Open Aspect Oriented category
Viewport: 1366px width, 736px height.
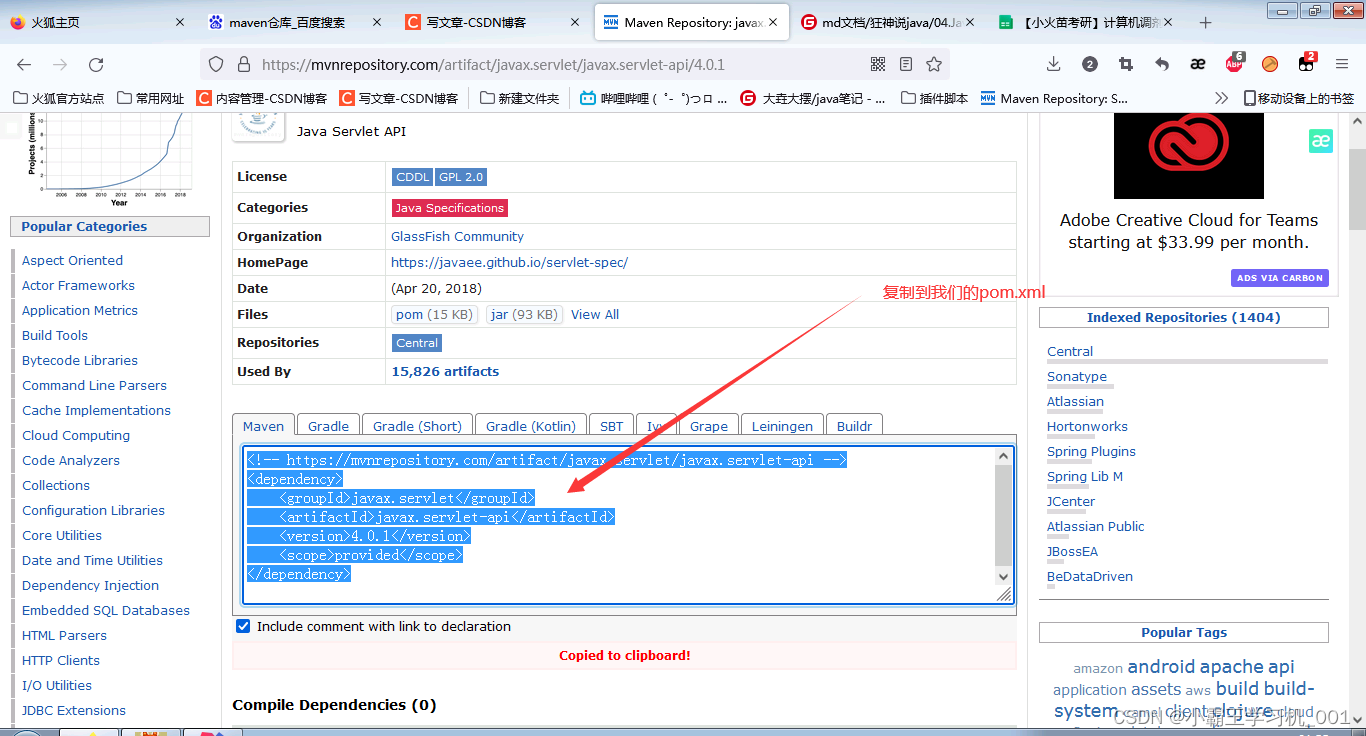72,260
